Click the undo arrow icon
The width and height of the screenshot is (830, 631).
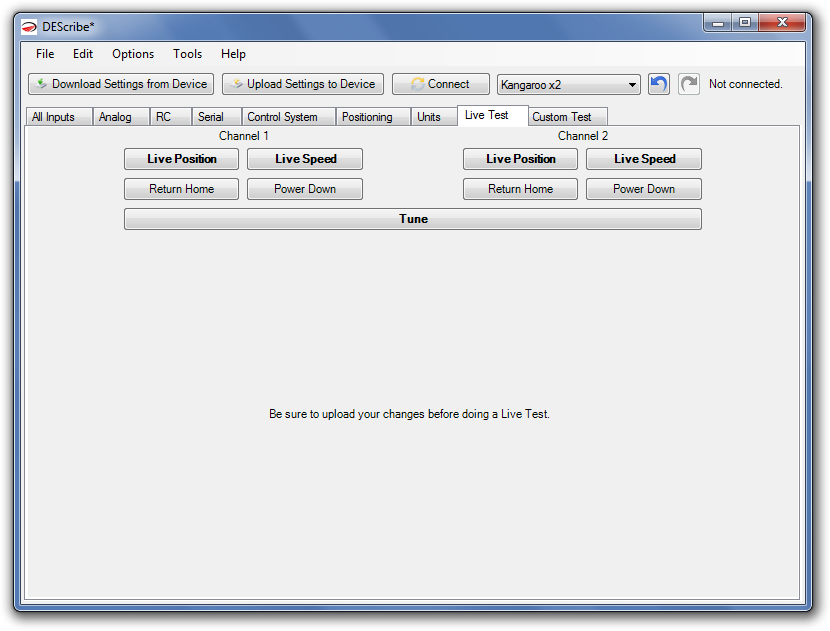pyautogui.click(x=658, y=84)
